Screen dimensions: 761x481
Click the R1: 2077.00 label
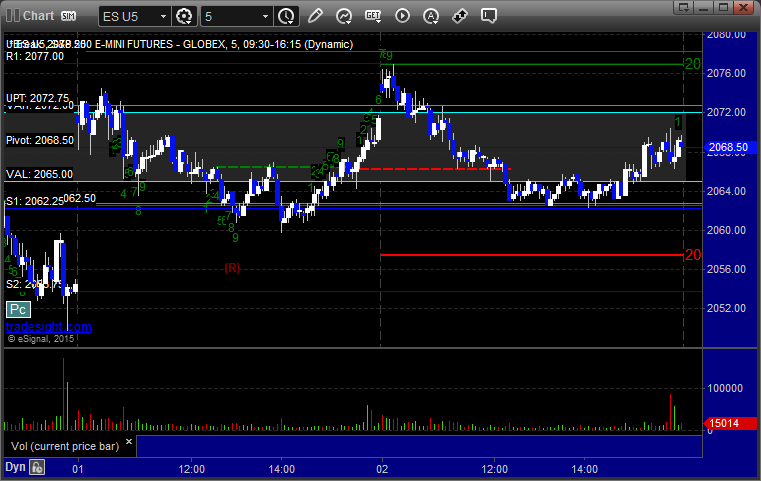tap(35, 56)
